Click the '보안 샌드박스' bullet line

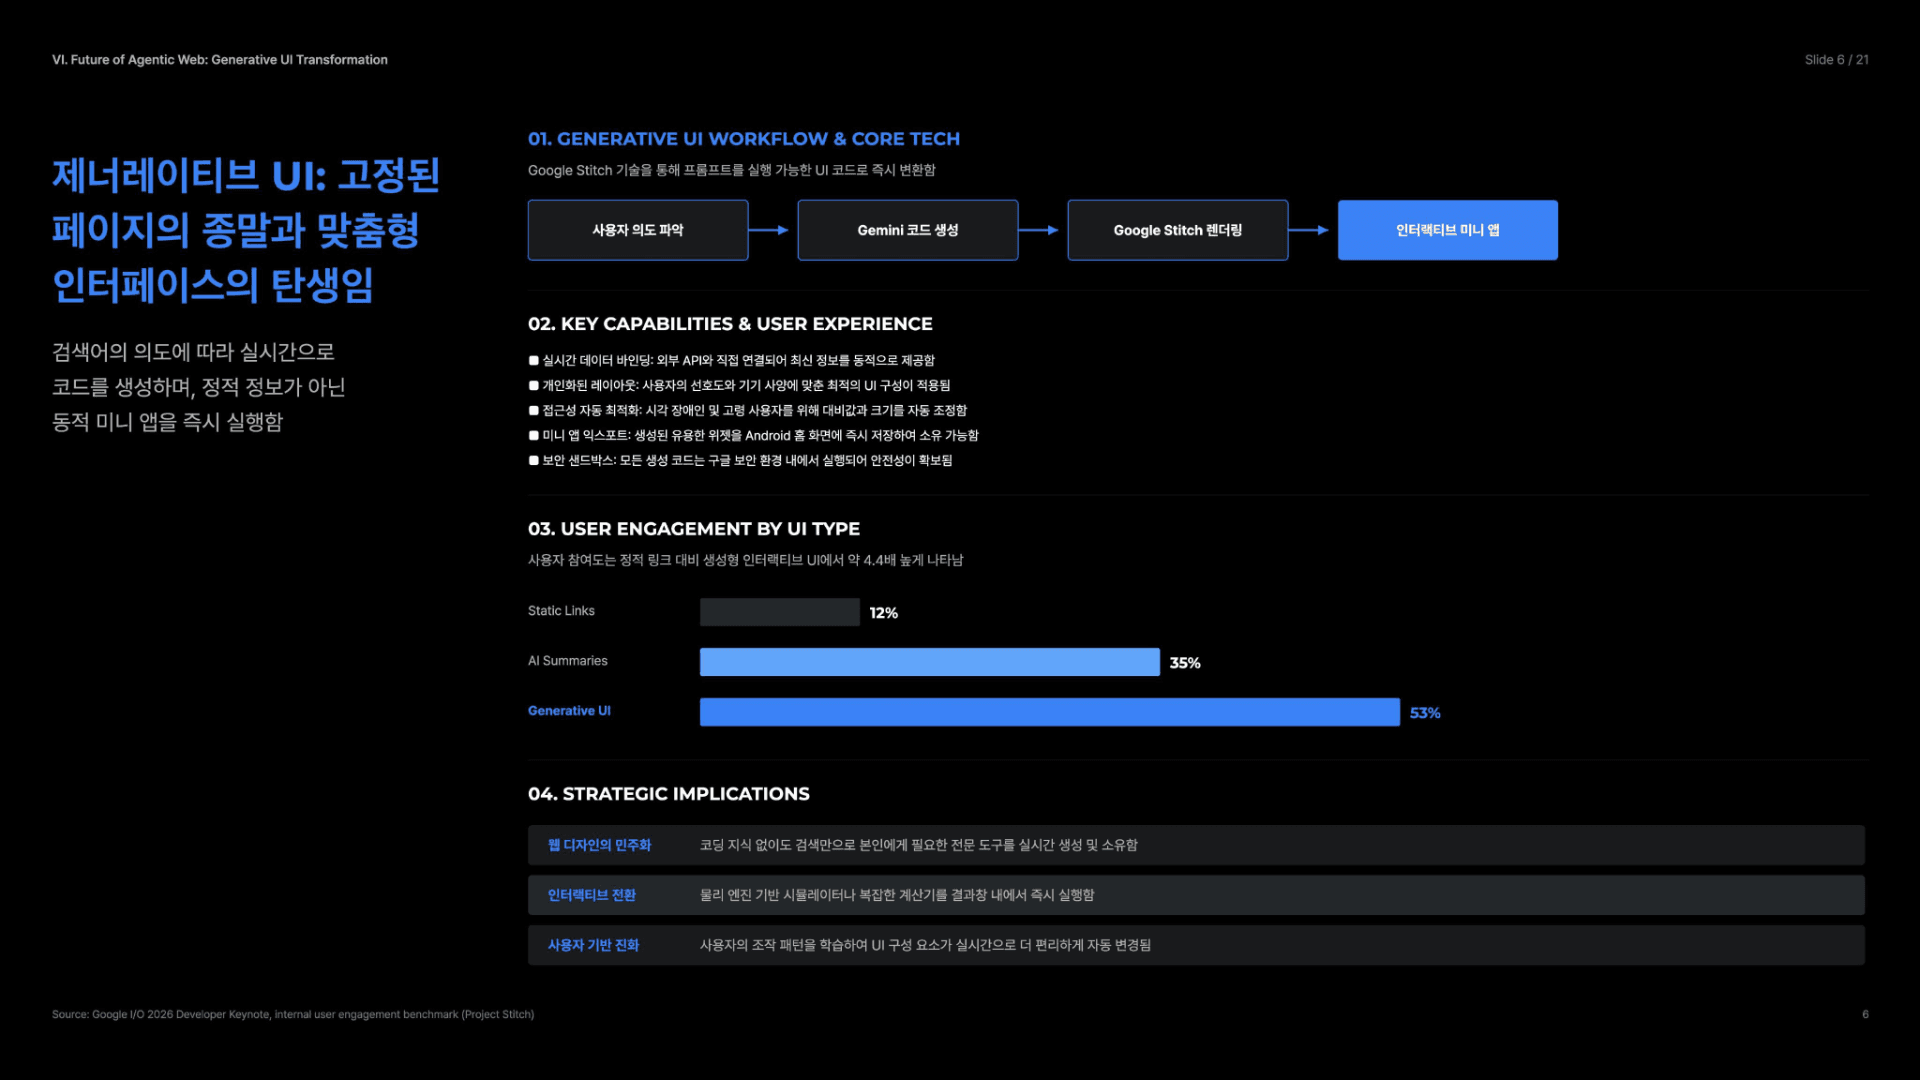740,460
